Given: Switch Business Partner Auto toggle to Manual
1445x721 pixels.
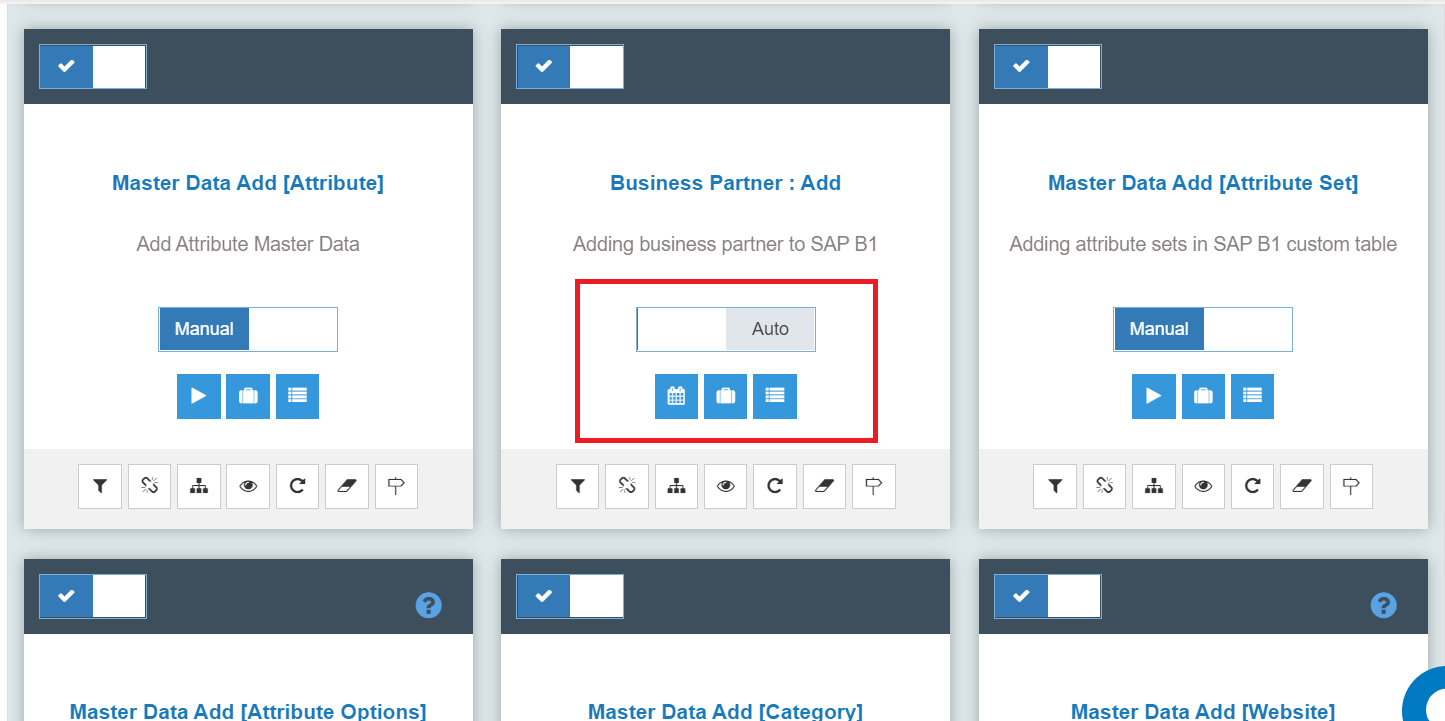Looking at the screenshot, I should (x=726, y=329).
